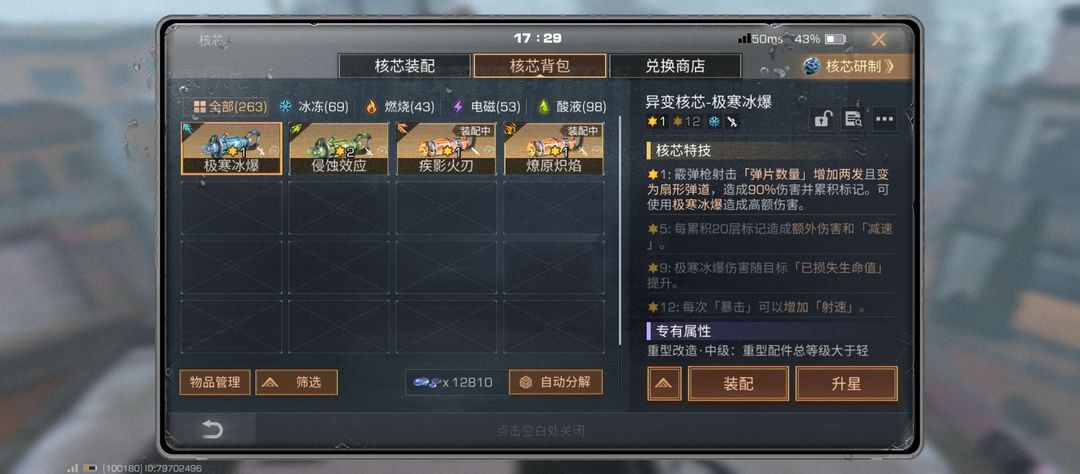Click the 自动分解 auto-dismantle button
The height and width of the screenshot is (474, 1080).
click(x=556, y=382)
